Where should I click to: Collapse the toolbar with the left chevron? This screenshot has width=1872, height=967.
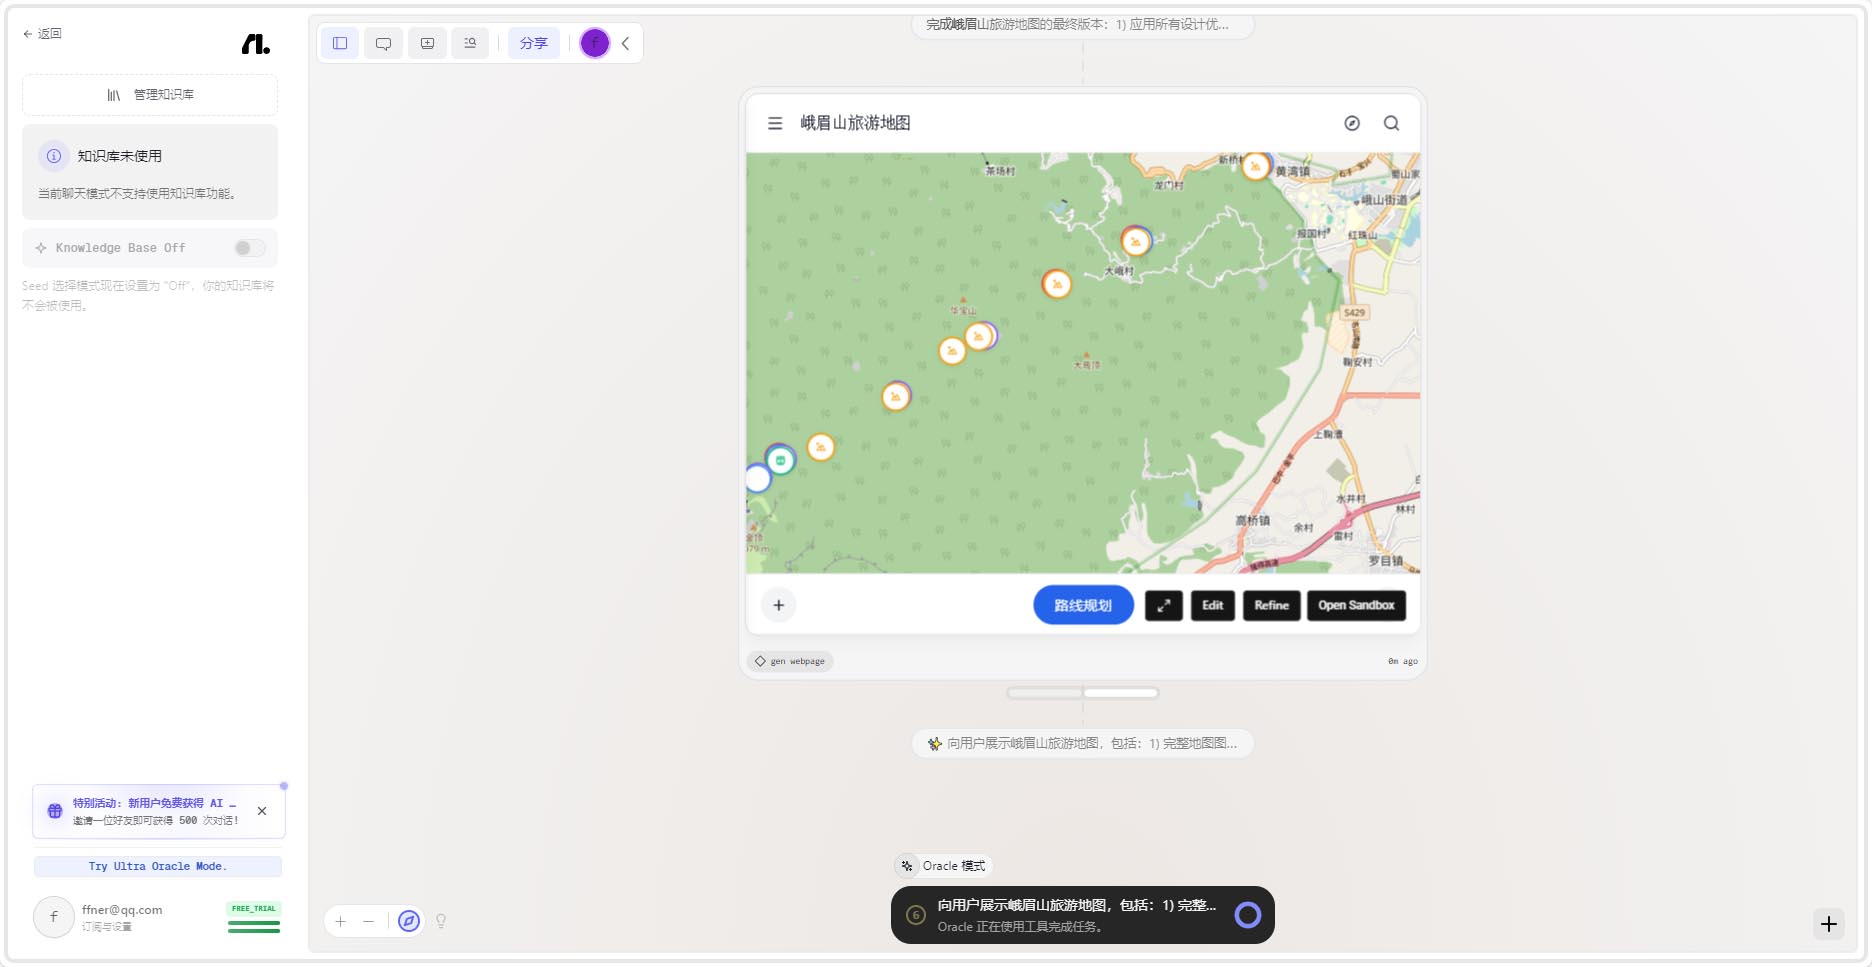point(626,43)
